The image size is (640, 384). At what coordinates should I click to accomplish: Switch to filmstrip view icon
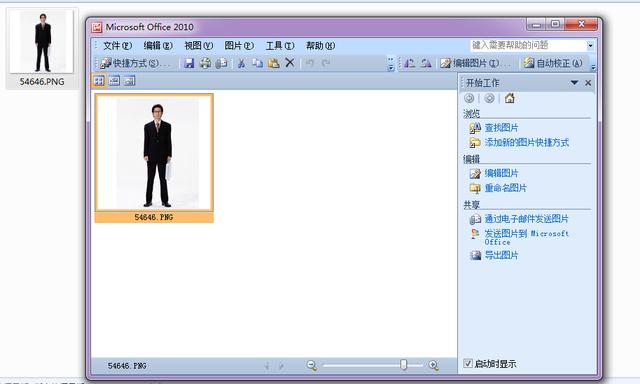[x=114, y=81]
